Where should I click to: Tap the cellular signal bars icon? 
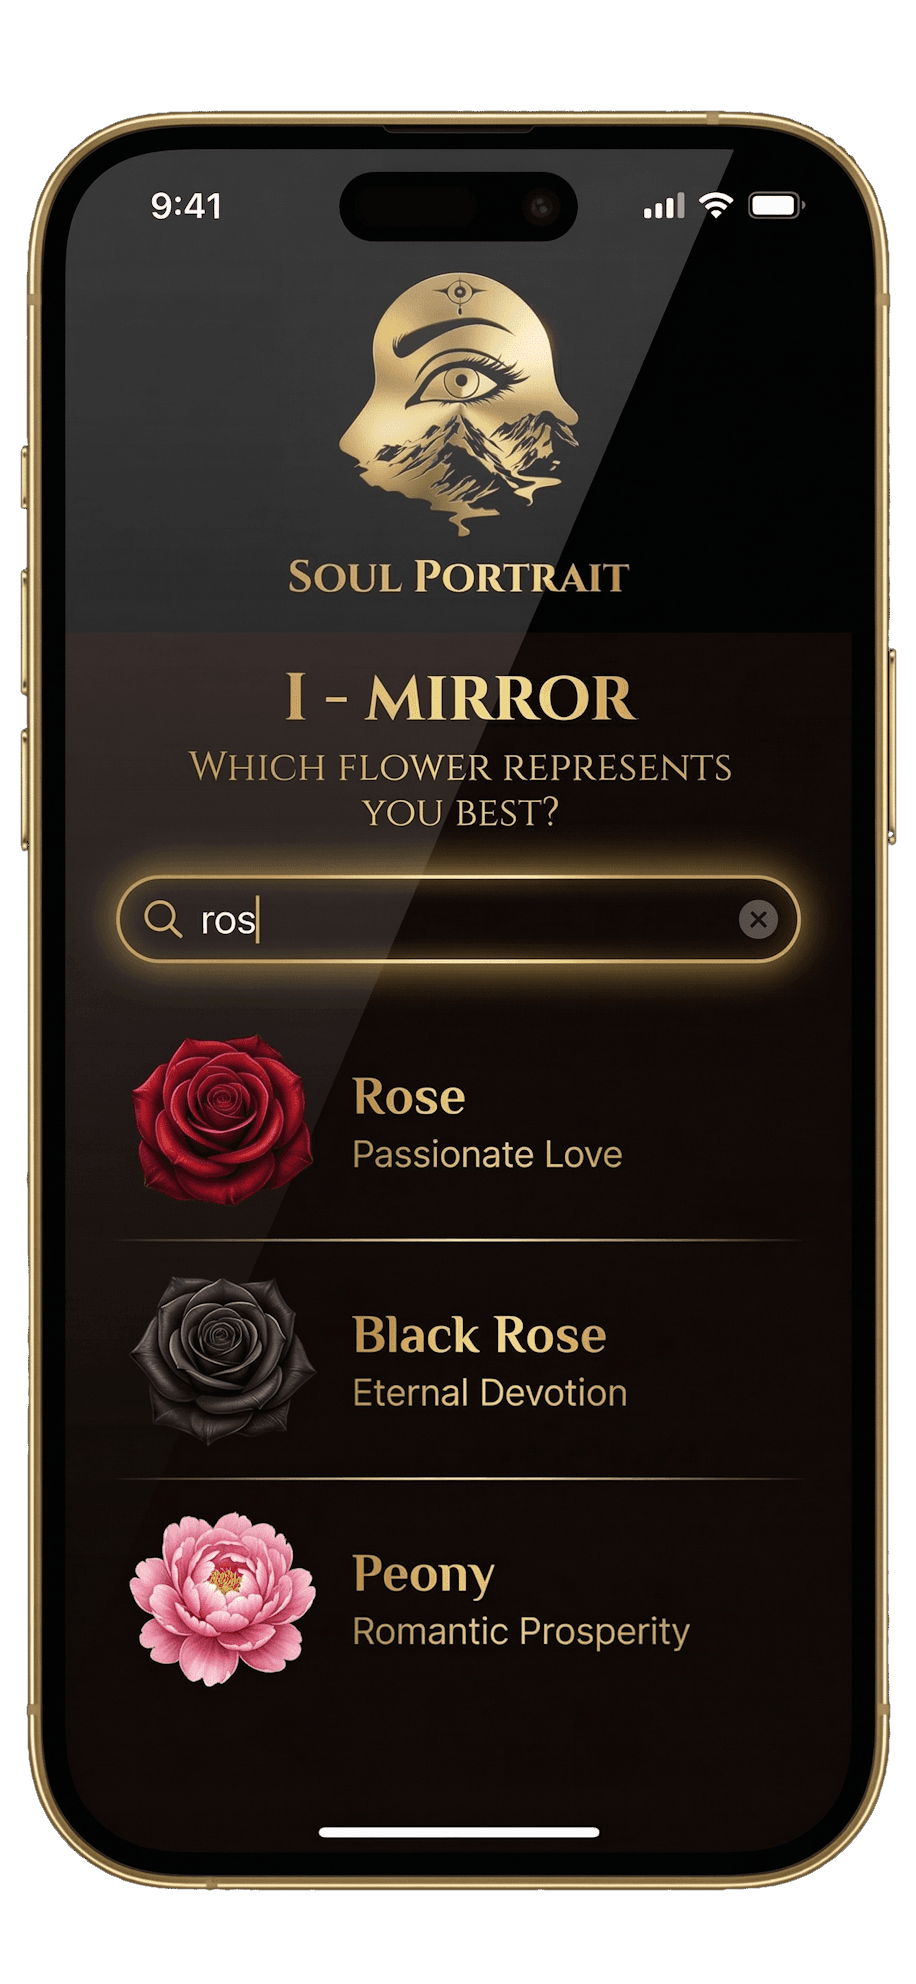(x=664, y=206)
